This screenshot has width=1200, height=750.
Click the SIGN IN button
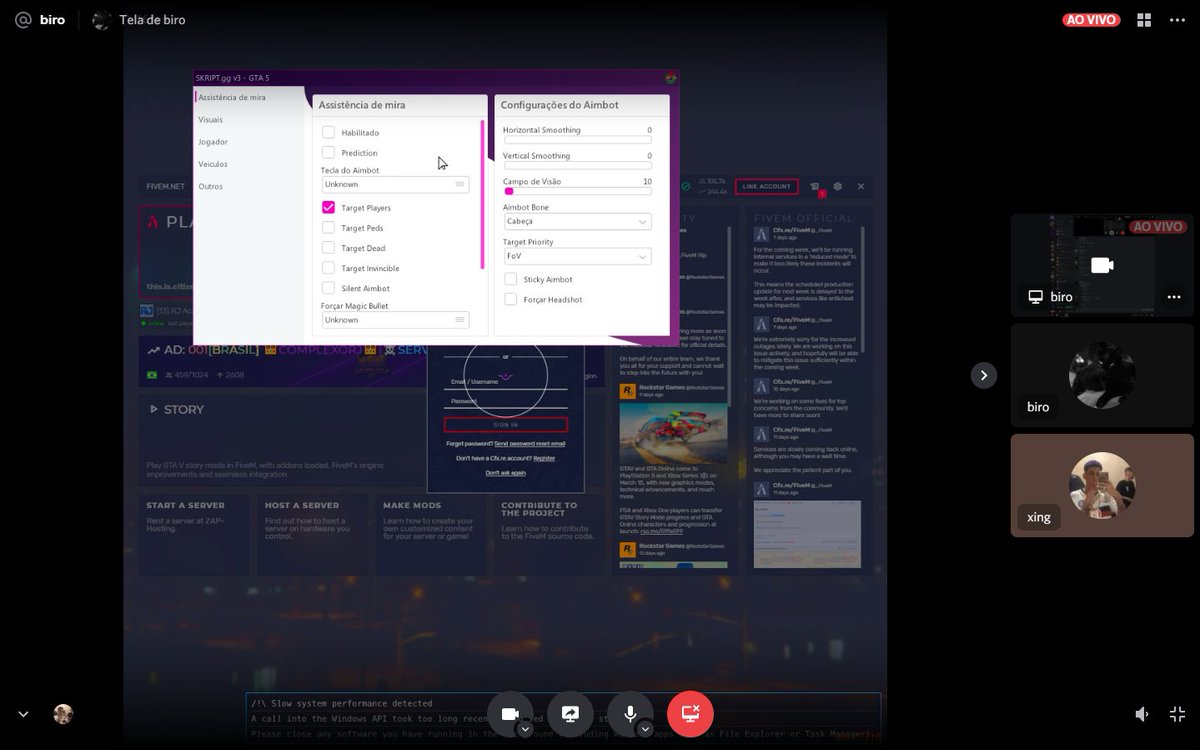pos(506,424)
